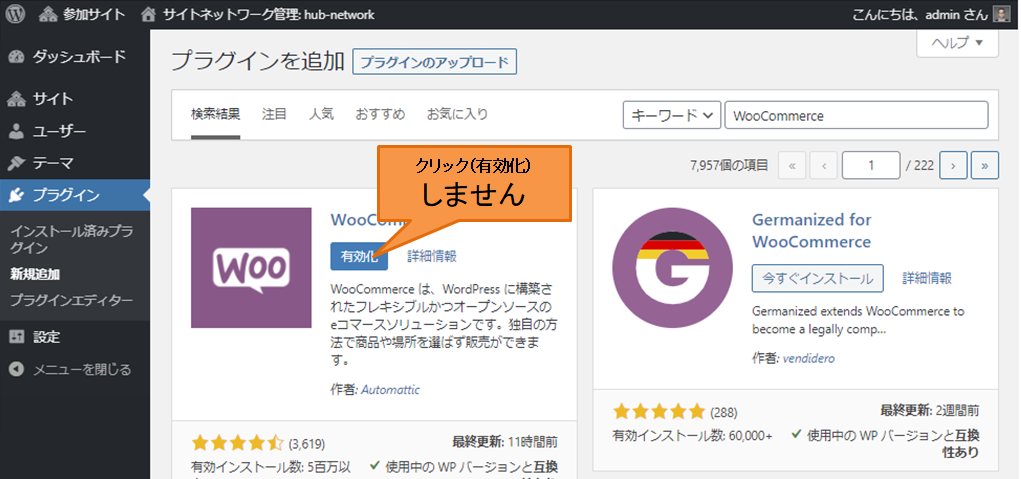
Task: Click the vendidero author link
Action: [x=809, y=358]
